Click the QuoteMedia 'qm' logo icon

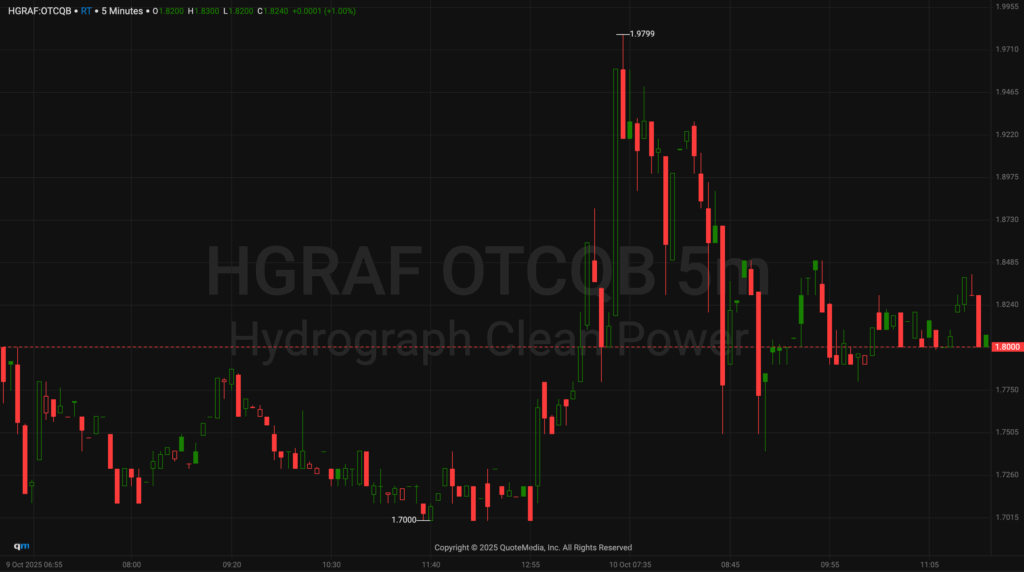21,546
